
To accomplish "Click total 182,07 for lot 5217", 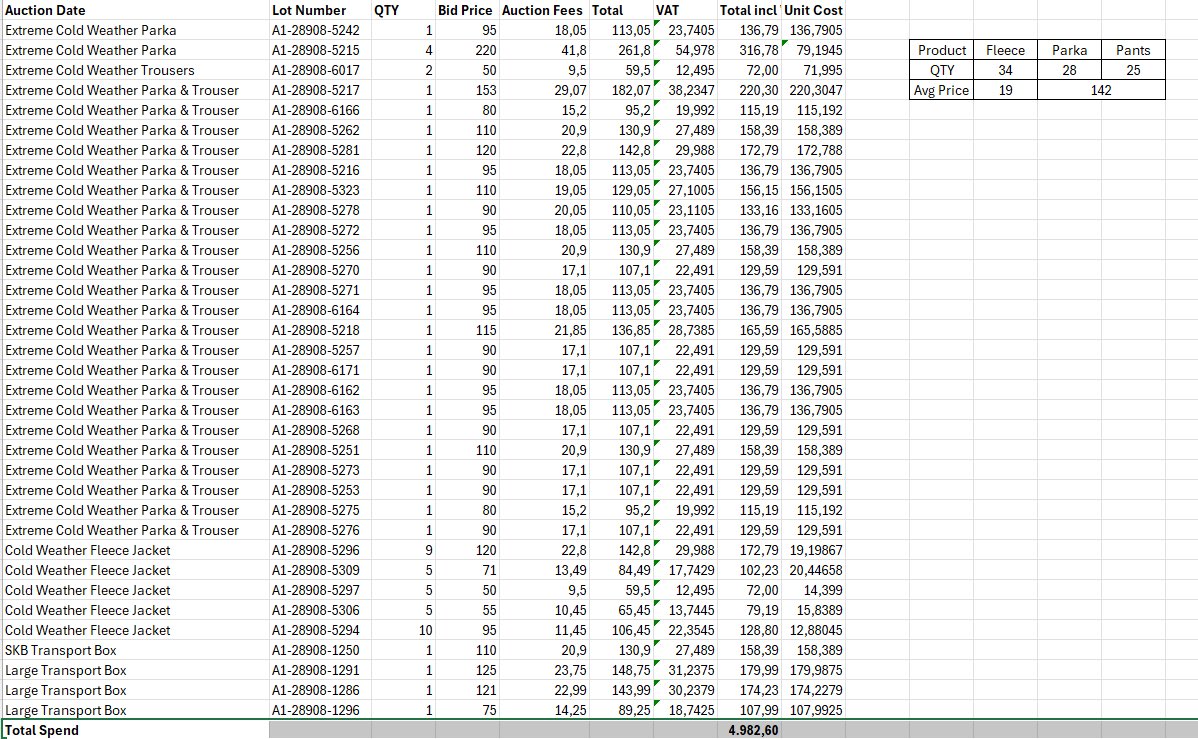I will click(x=621, y=90).
